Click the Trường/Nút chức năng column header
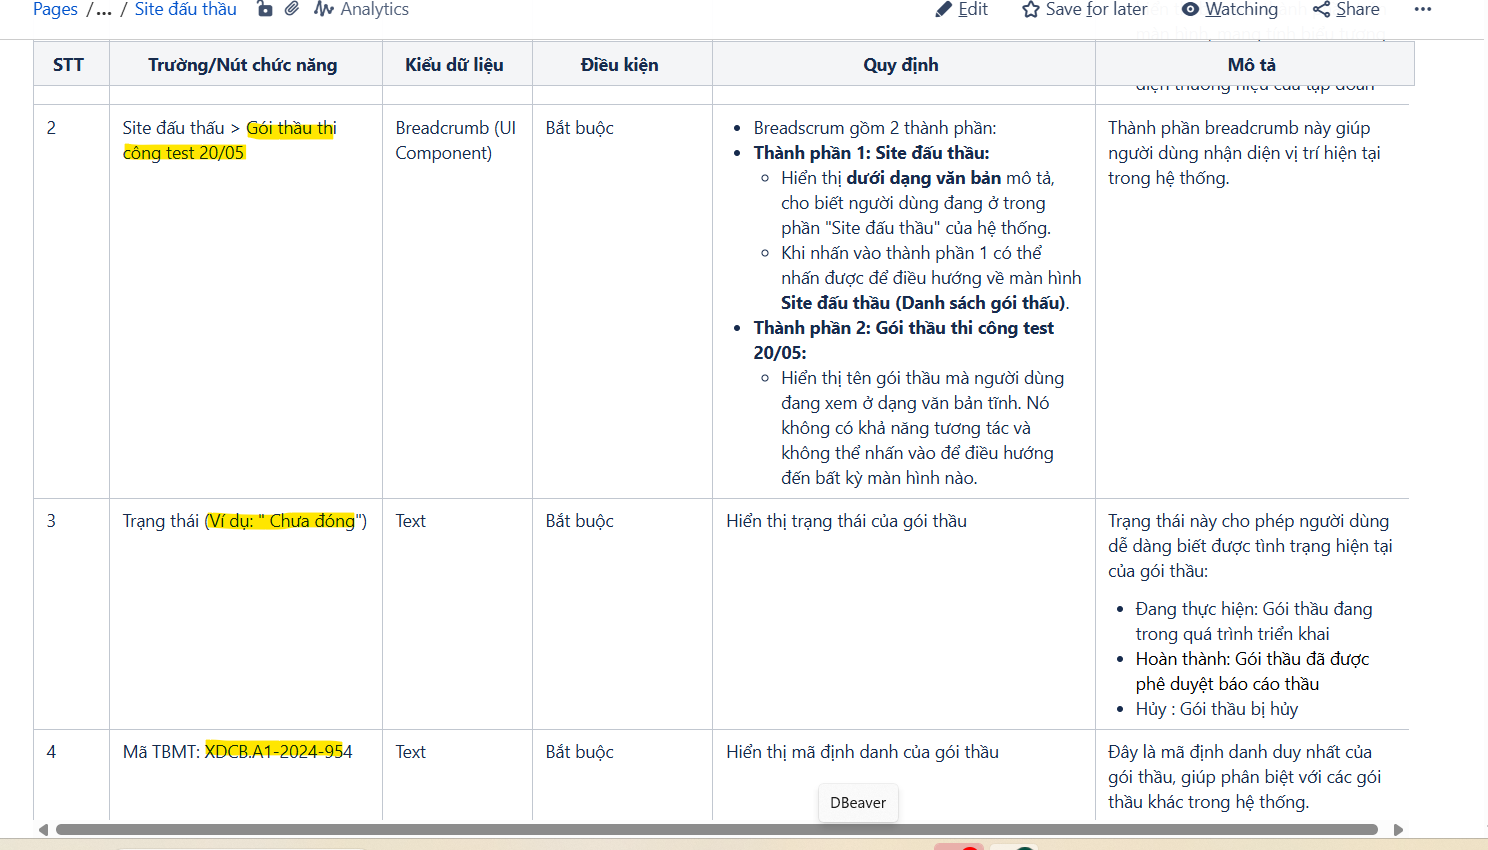This screenshot has width=1488, height=850. pyautogui.click(x=243, y=65)
